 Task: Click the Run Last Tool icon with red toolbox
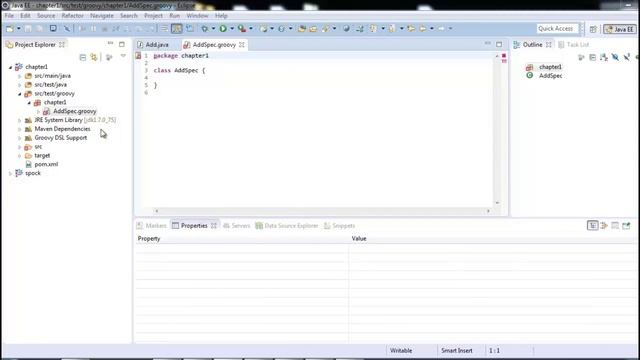242,29
